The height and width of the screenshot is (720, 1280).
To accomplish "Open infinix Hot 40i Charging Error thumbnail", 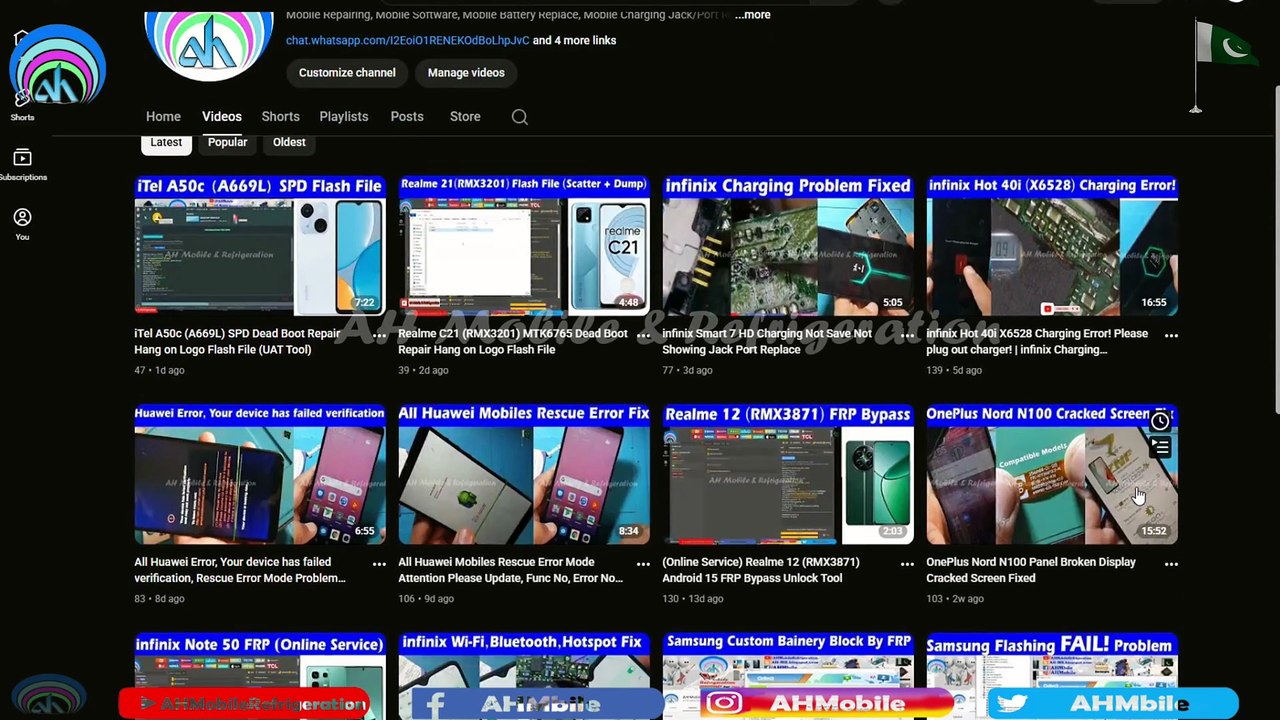I will point(1052,245).
